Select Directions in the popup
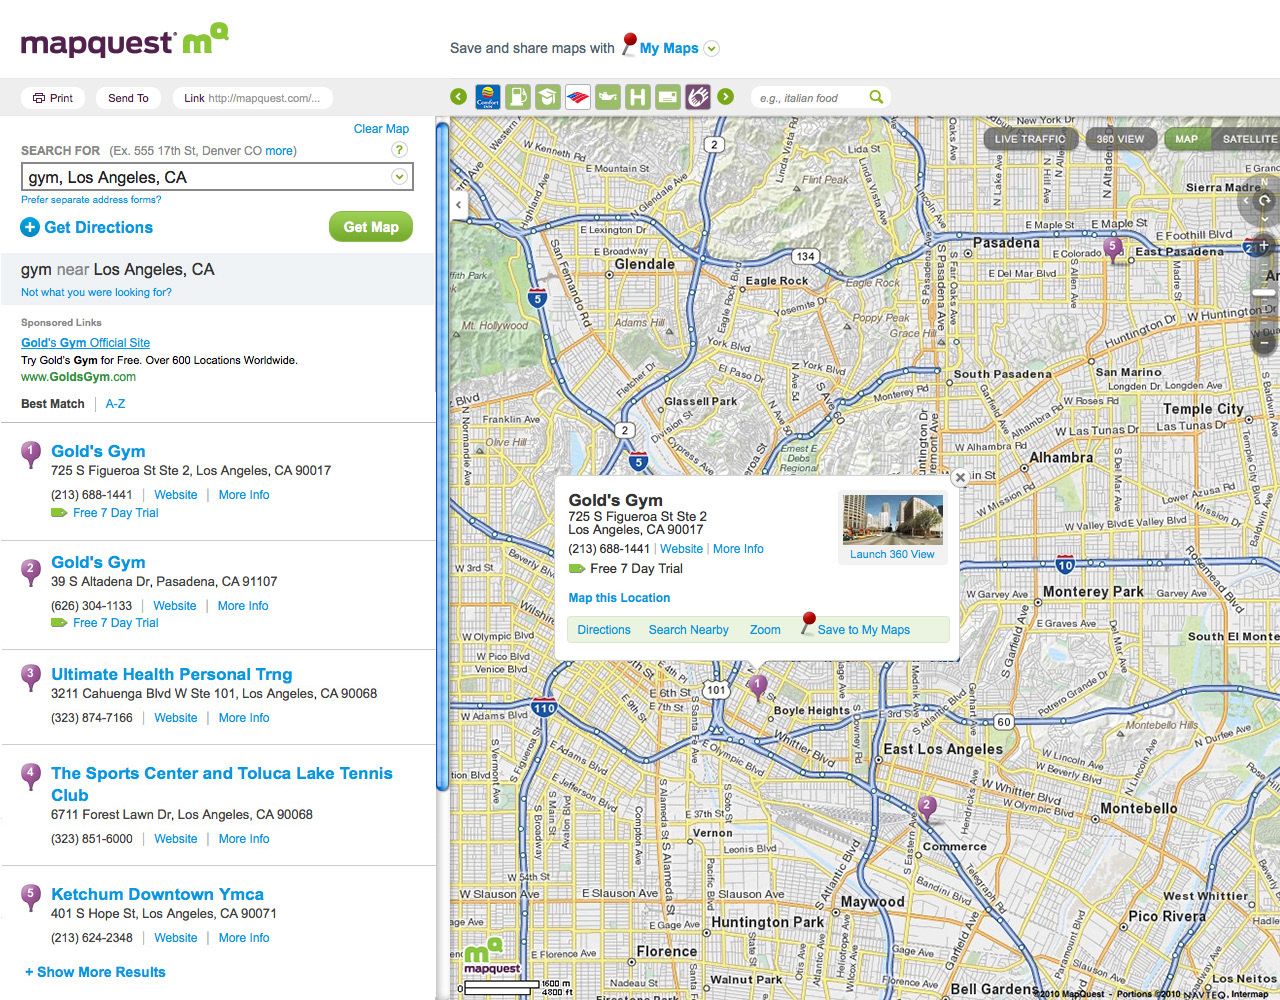The width and height of the screenshot is (1280, 1000). point(604,630)
